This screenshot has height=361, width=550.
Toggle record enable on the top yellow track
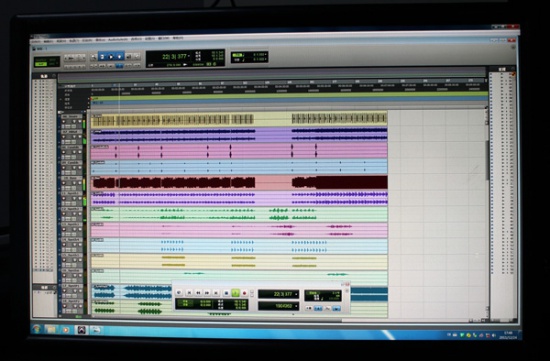click(63, 121)
